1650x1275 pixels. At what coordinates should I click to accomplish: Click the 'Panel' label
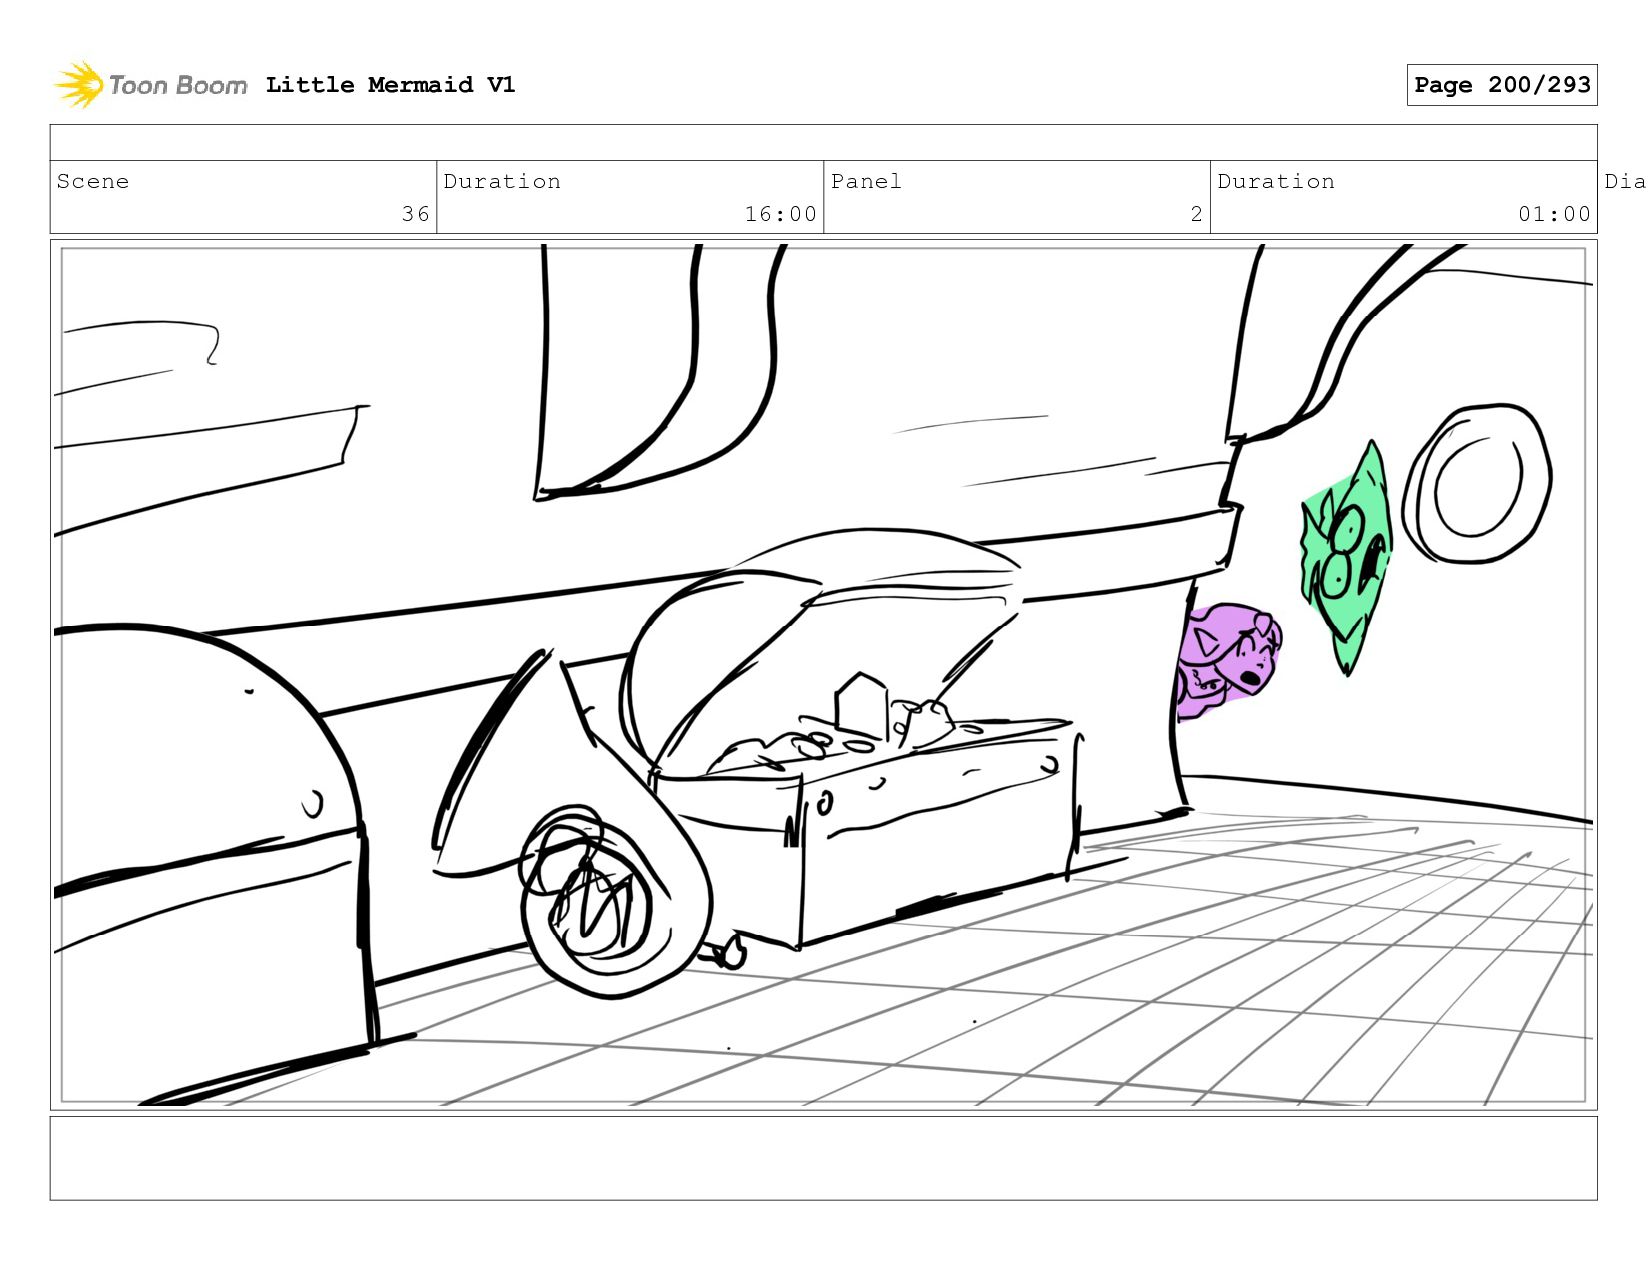(x=866, y=181)
